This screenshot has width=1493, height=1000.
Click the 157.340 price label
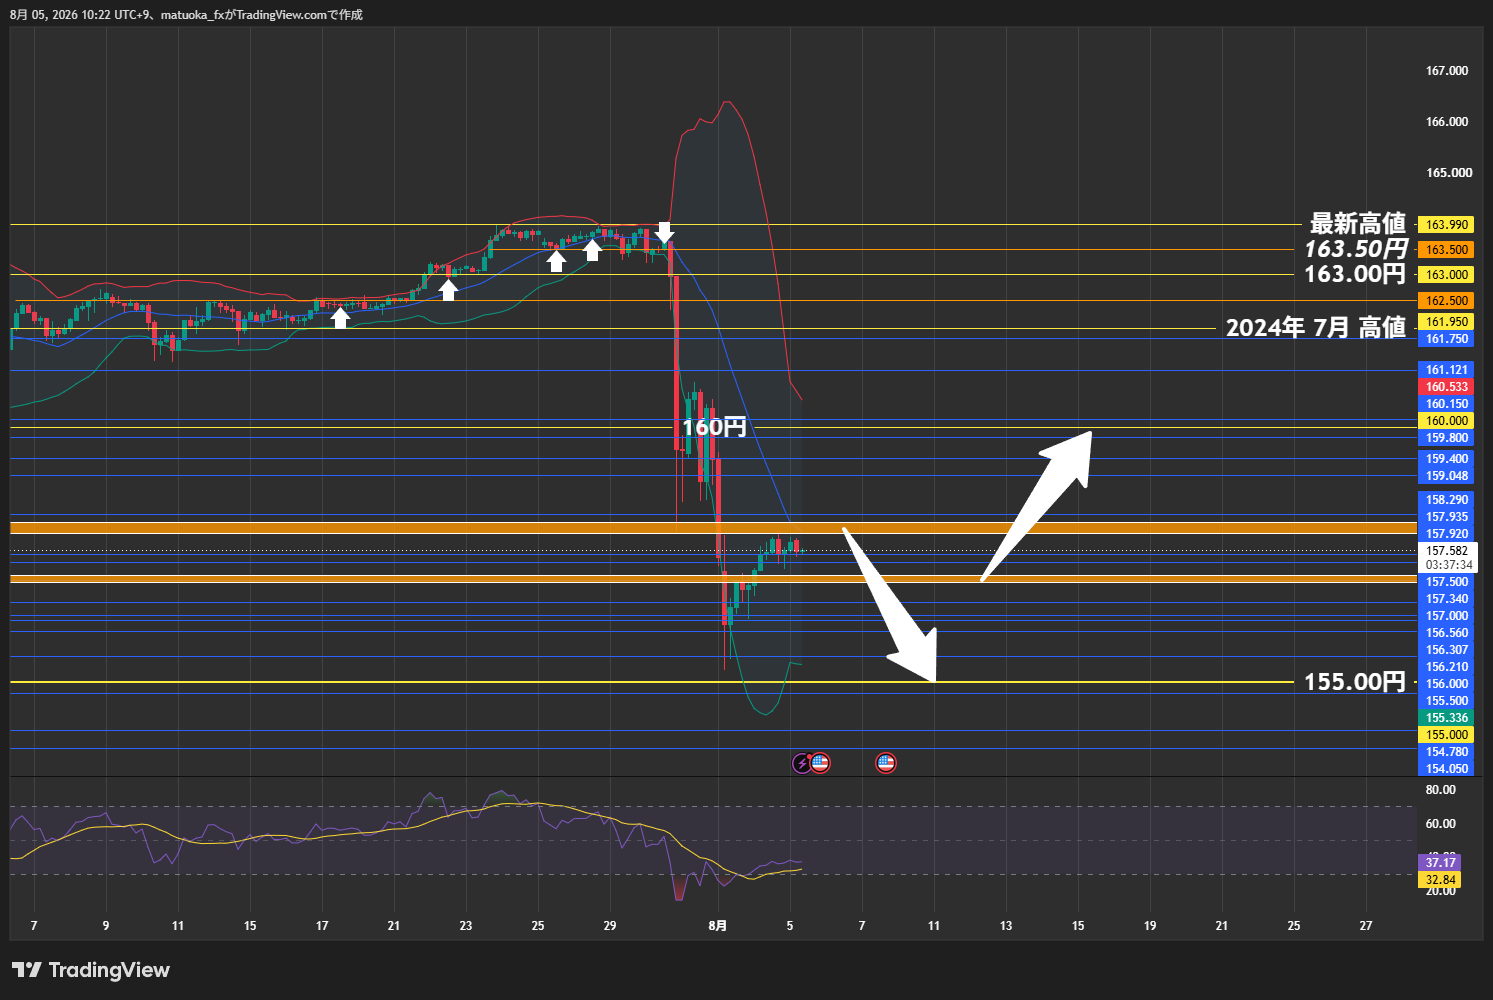tap(1446, 599)
